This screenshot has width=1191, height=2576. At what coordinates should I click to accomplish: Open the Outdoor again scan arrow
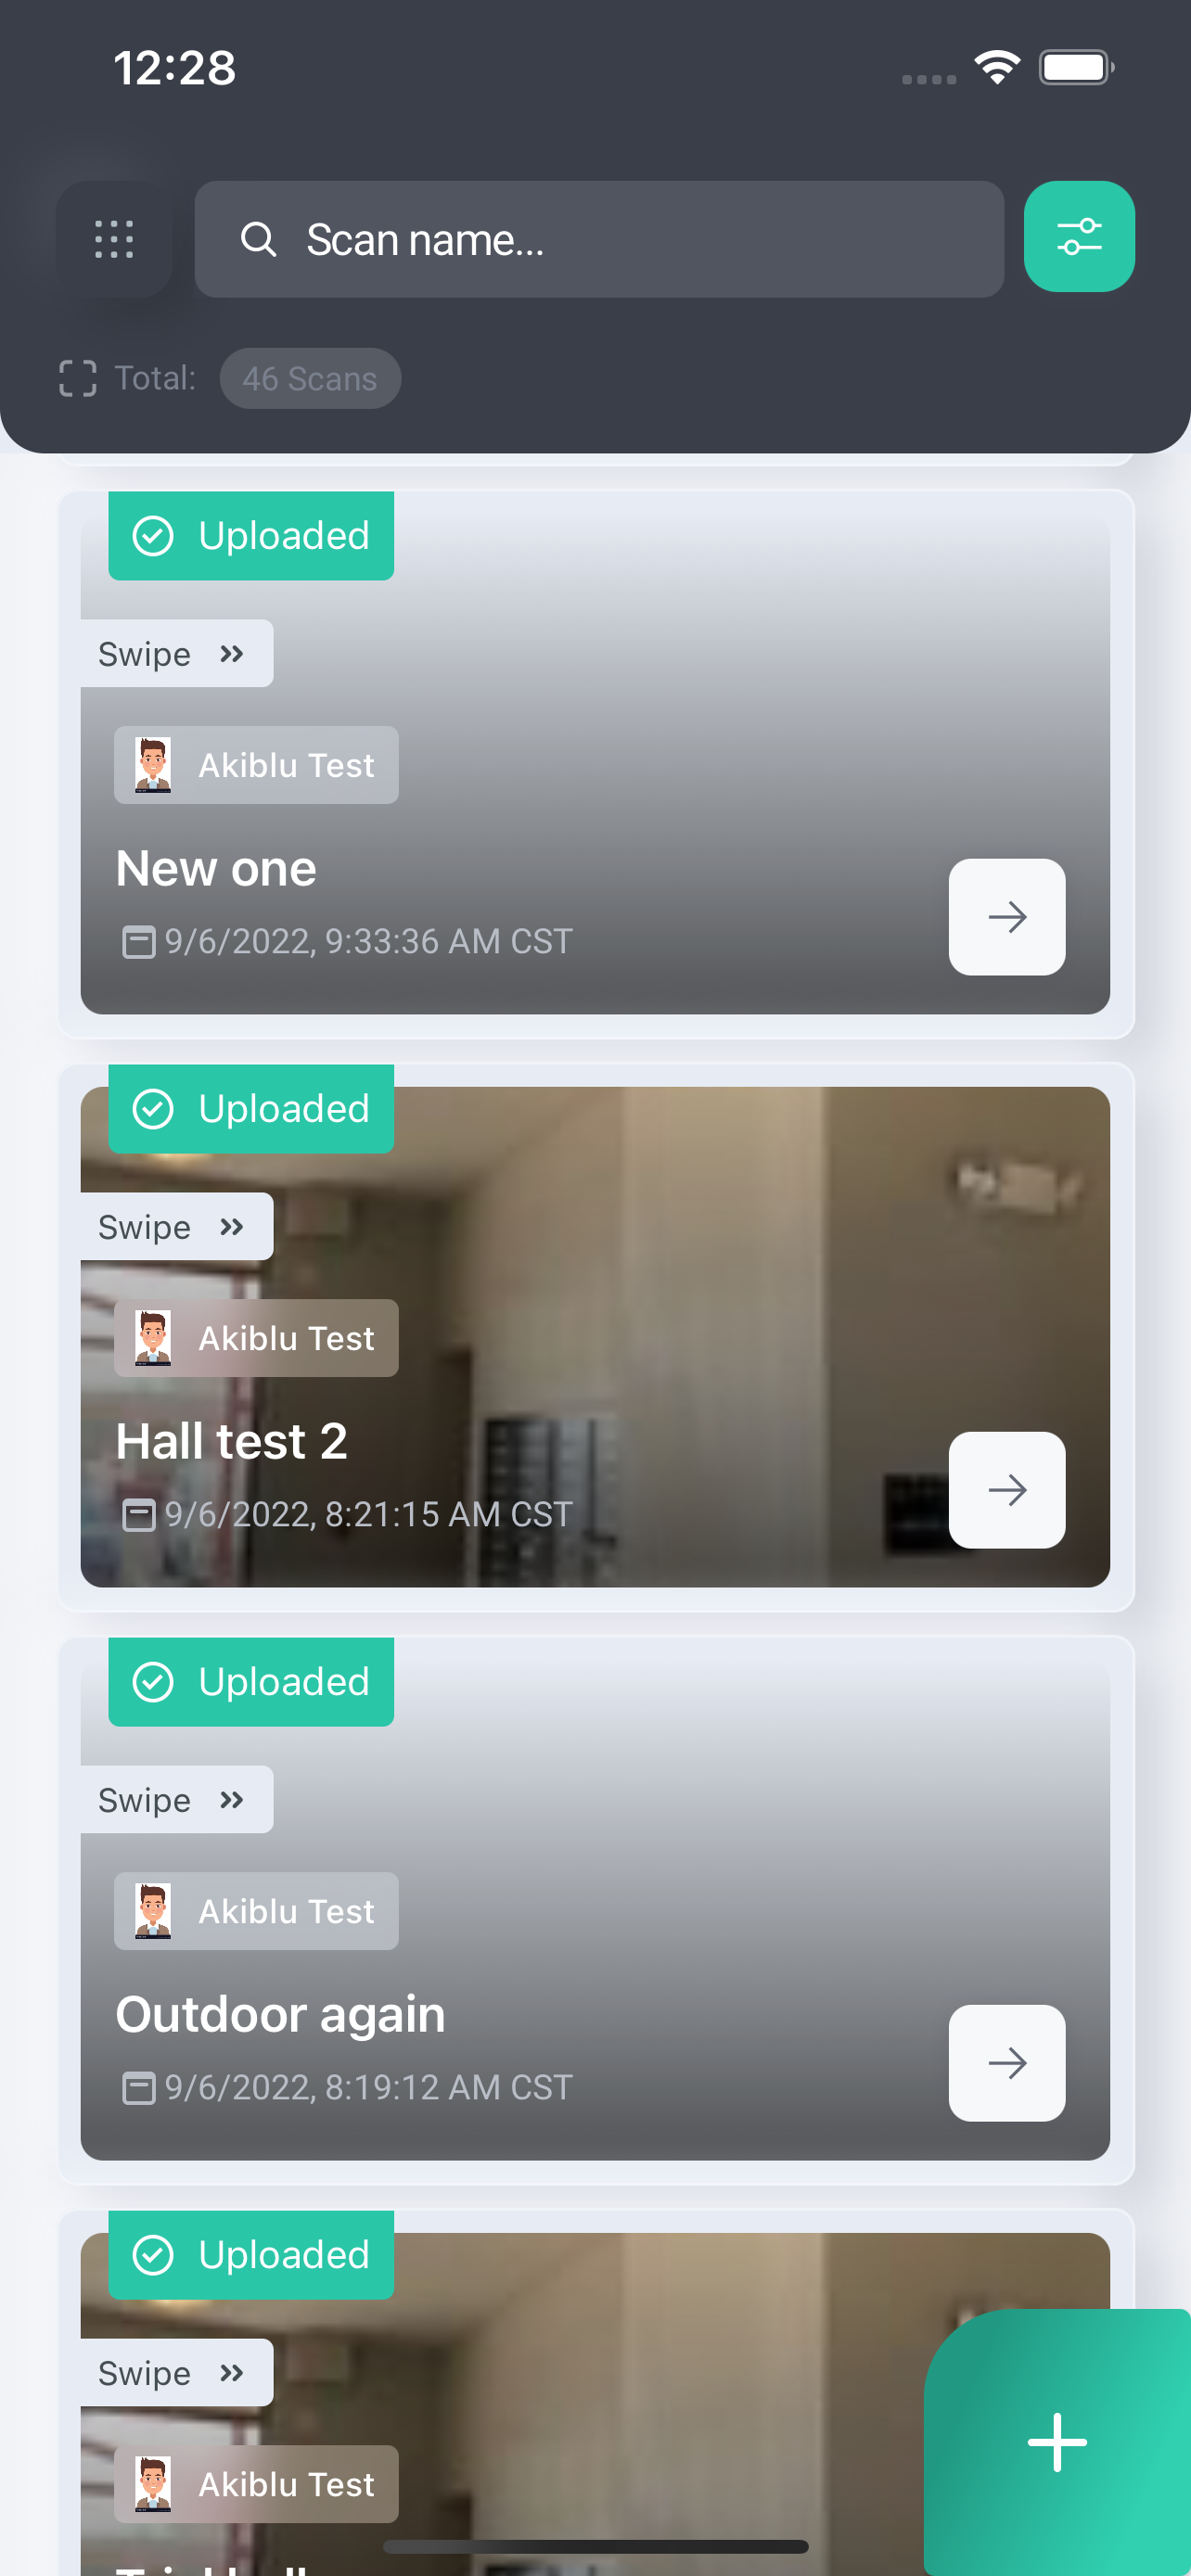click(1007, 2063)
